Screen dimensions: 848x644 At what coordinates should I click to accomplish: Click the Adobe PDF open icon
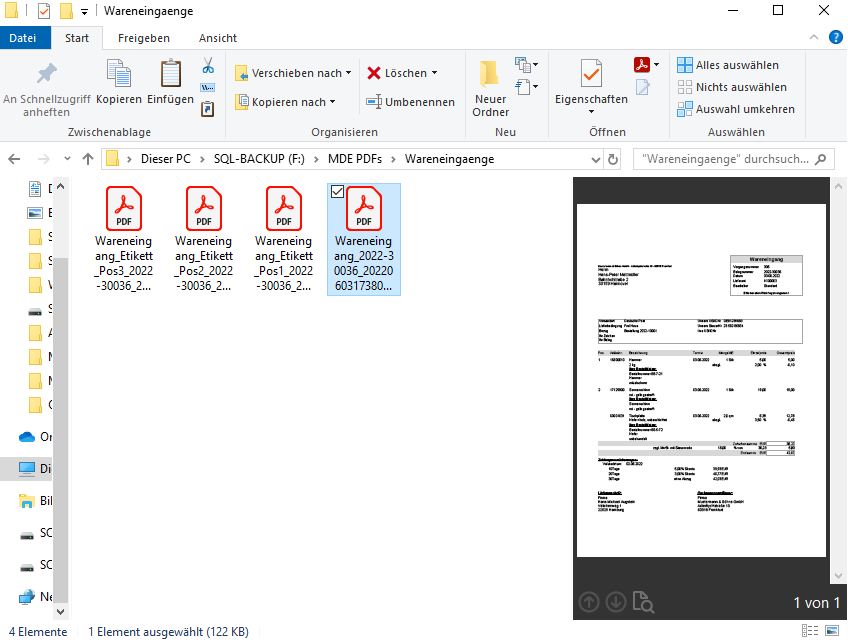(x=642, y=65)
